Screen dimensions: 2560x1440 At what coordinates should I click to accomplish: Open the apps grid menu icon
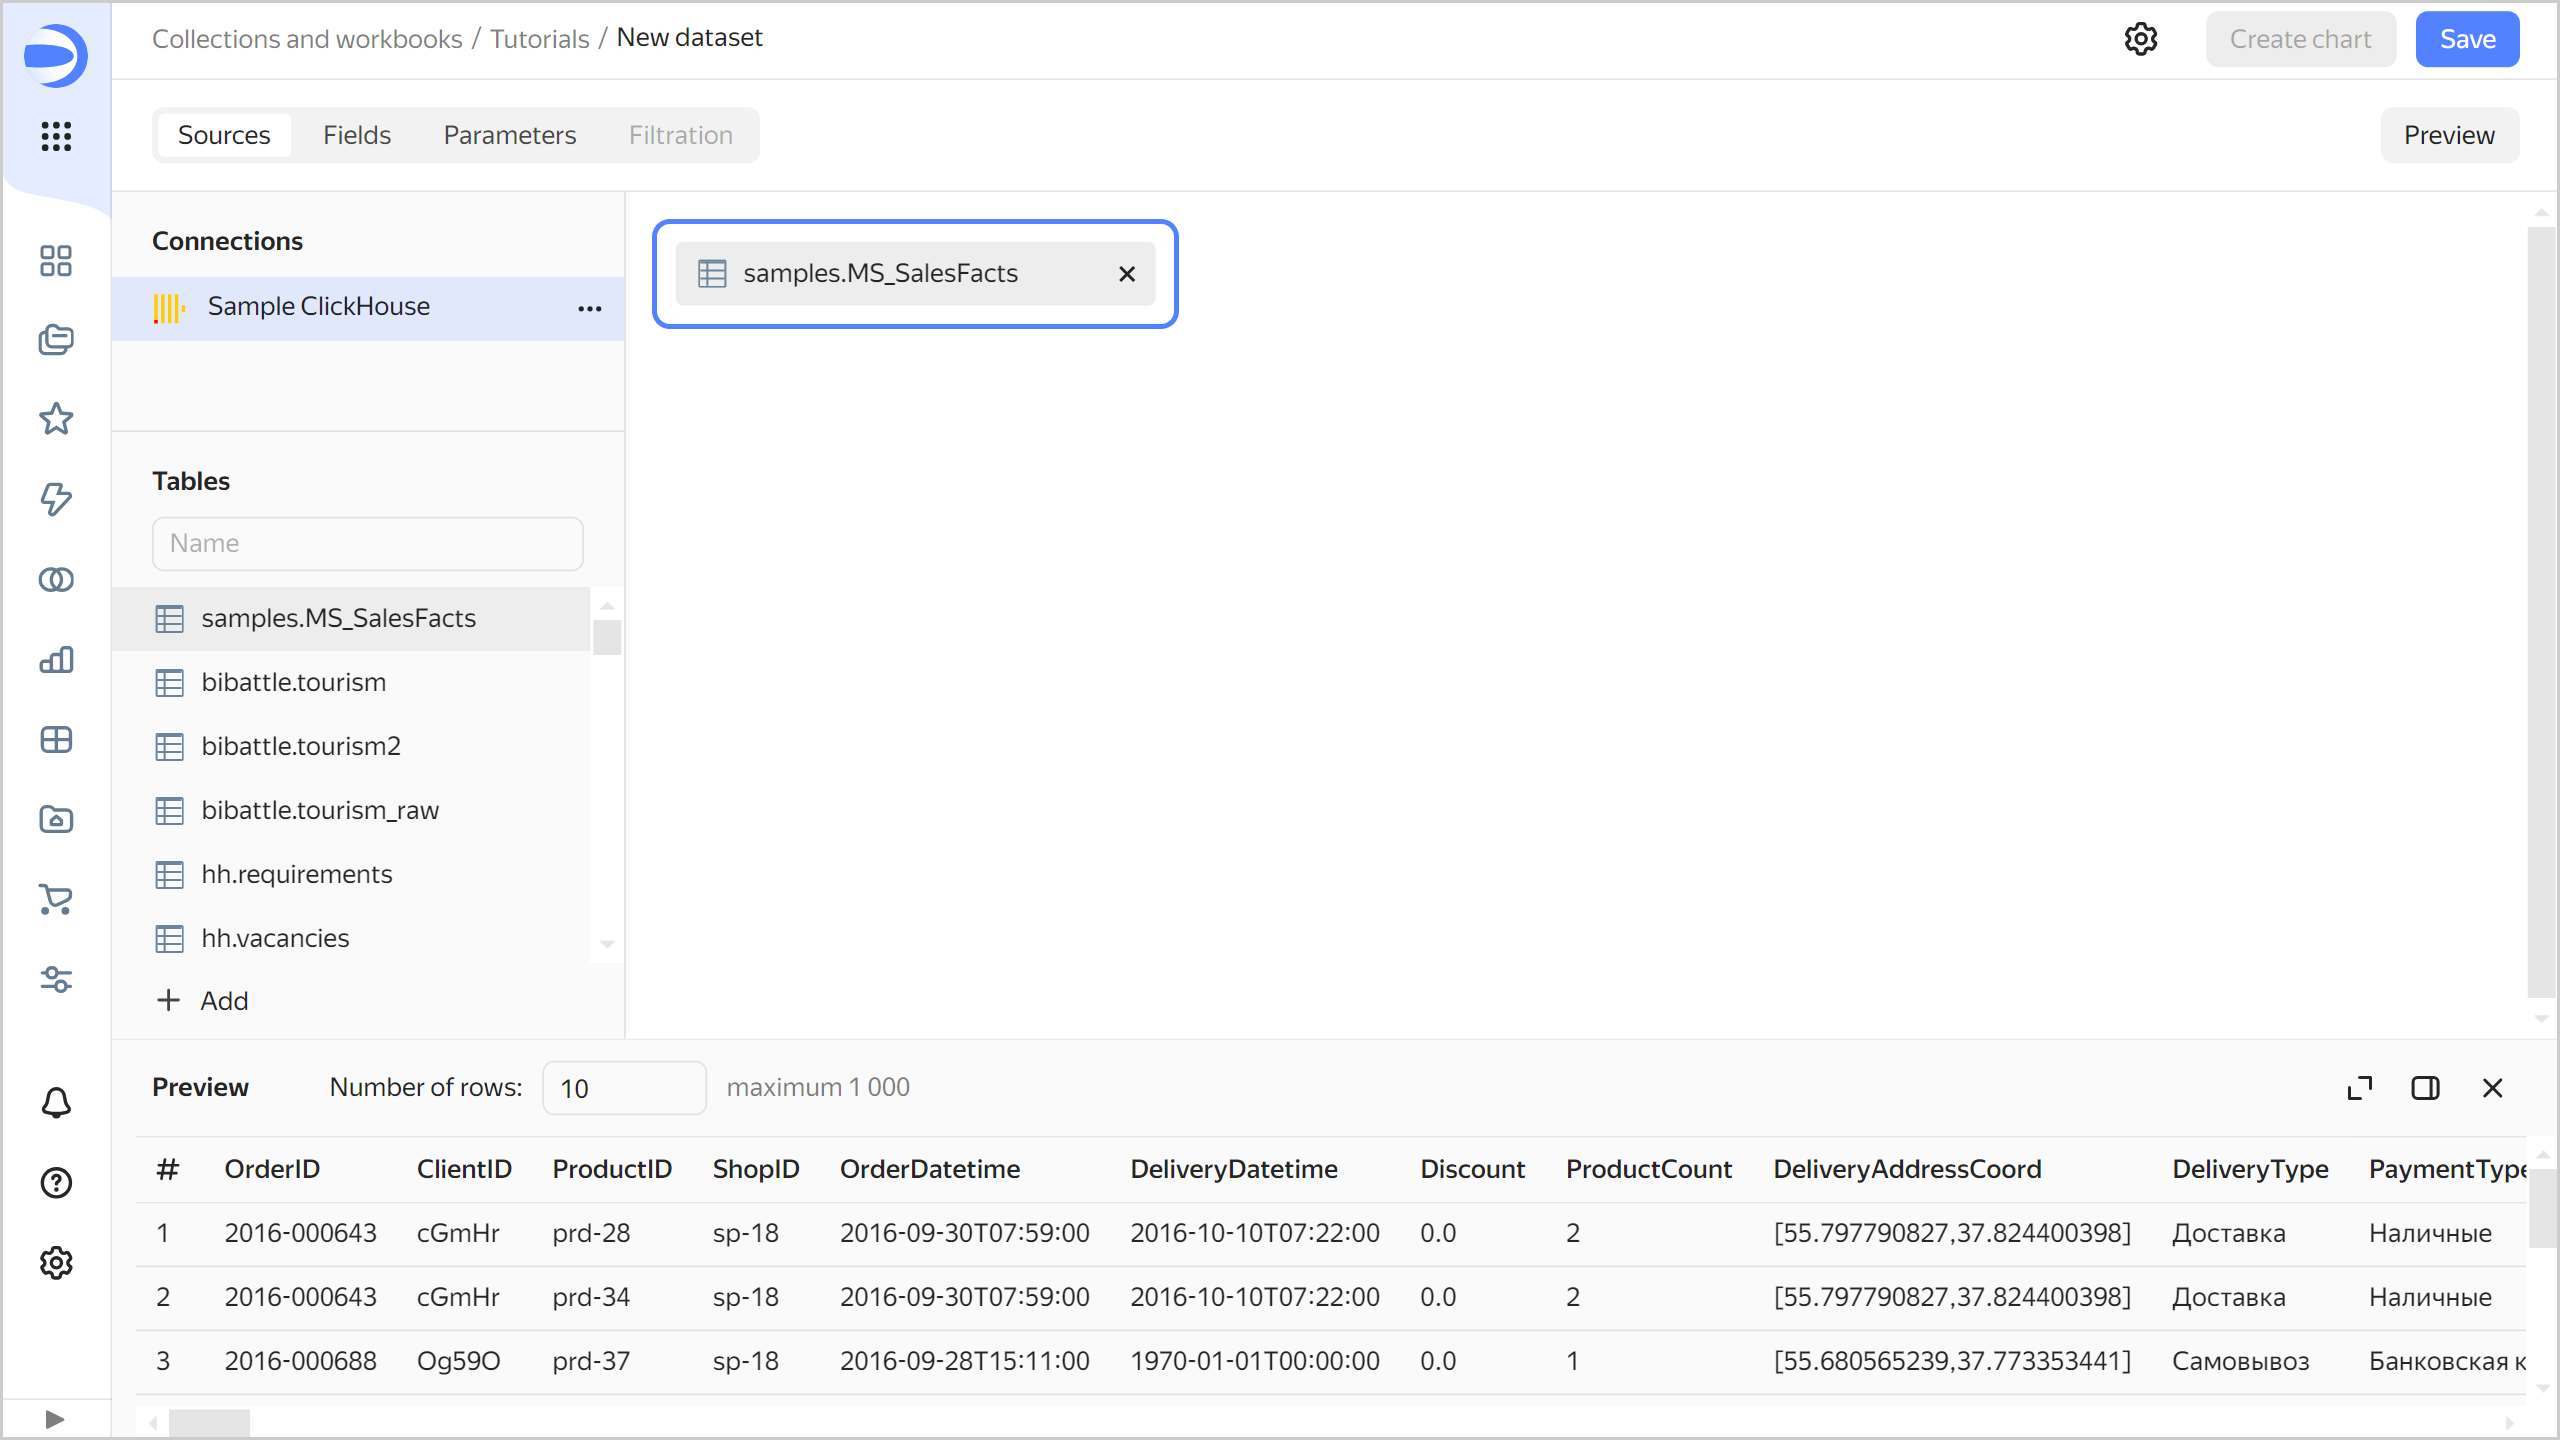[56, 136]
